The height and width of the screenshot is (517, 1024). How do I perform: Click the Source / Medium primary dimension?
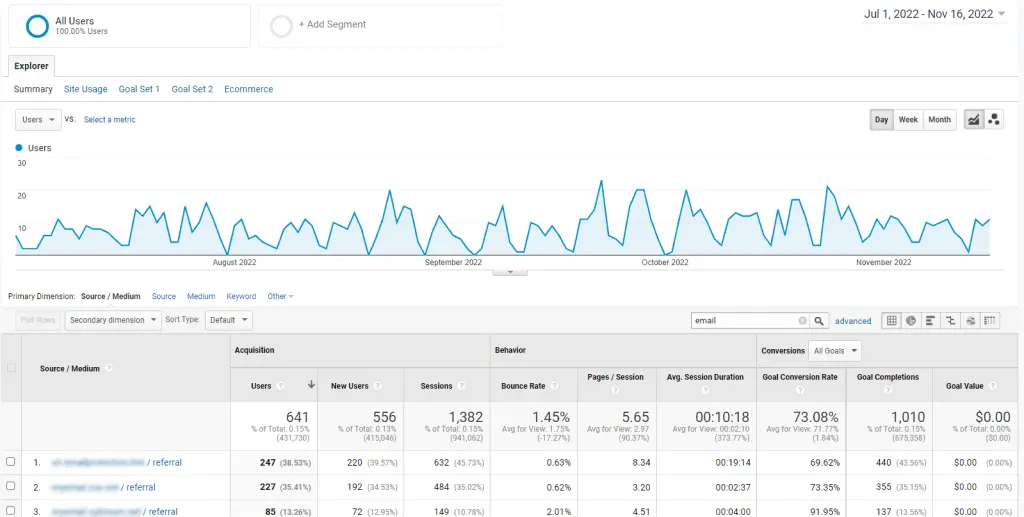tap(110, 296)
